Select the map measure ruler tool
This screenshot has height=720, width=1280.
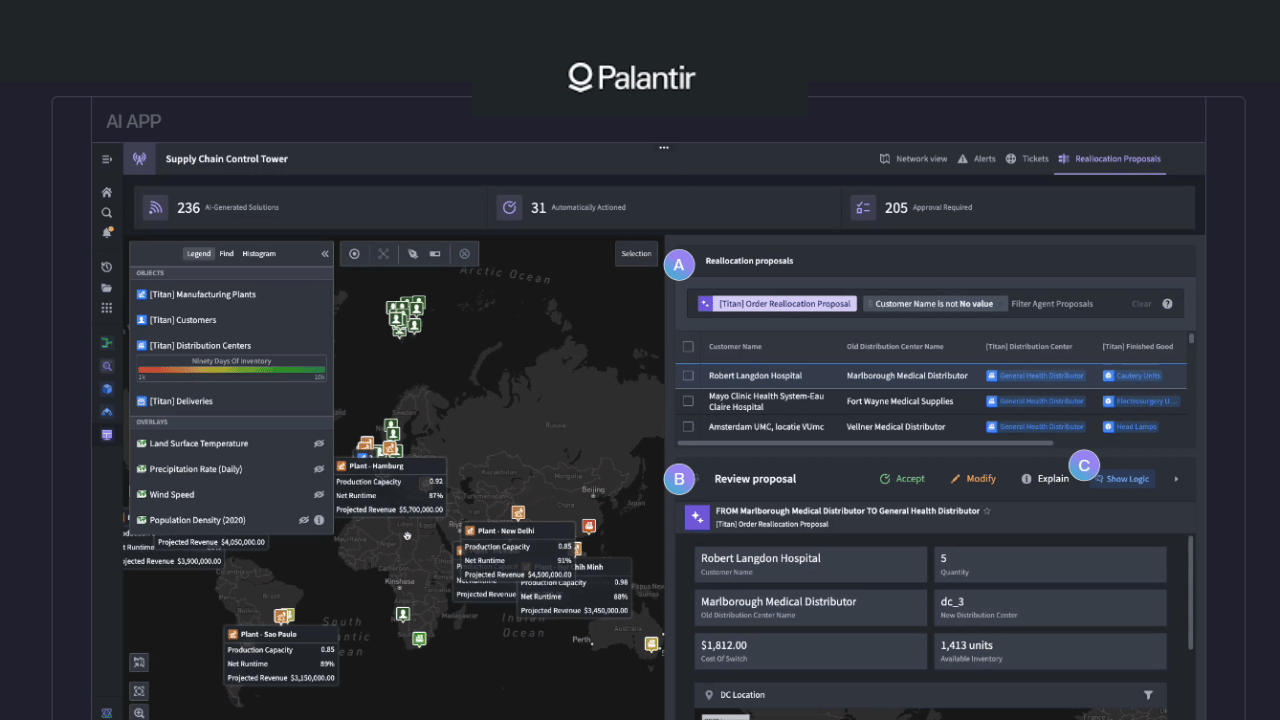[x=435, y=254]
